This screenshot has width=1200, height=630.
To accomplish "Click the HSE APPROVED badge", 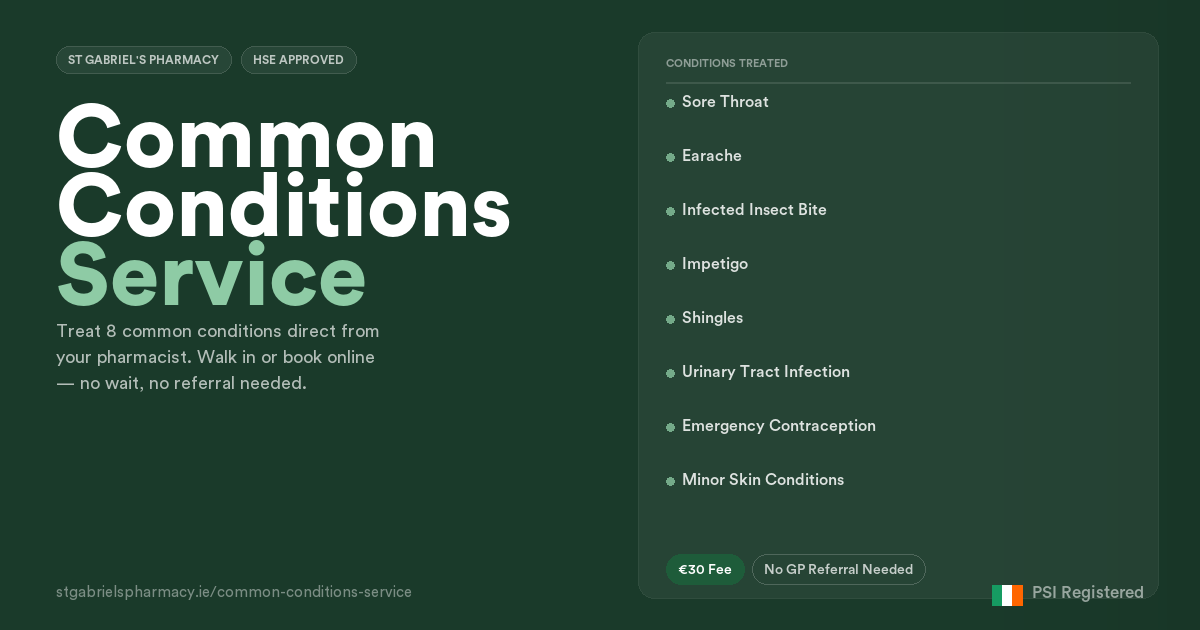I will 299,60.
